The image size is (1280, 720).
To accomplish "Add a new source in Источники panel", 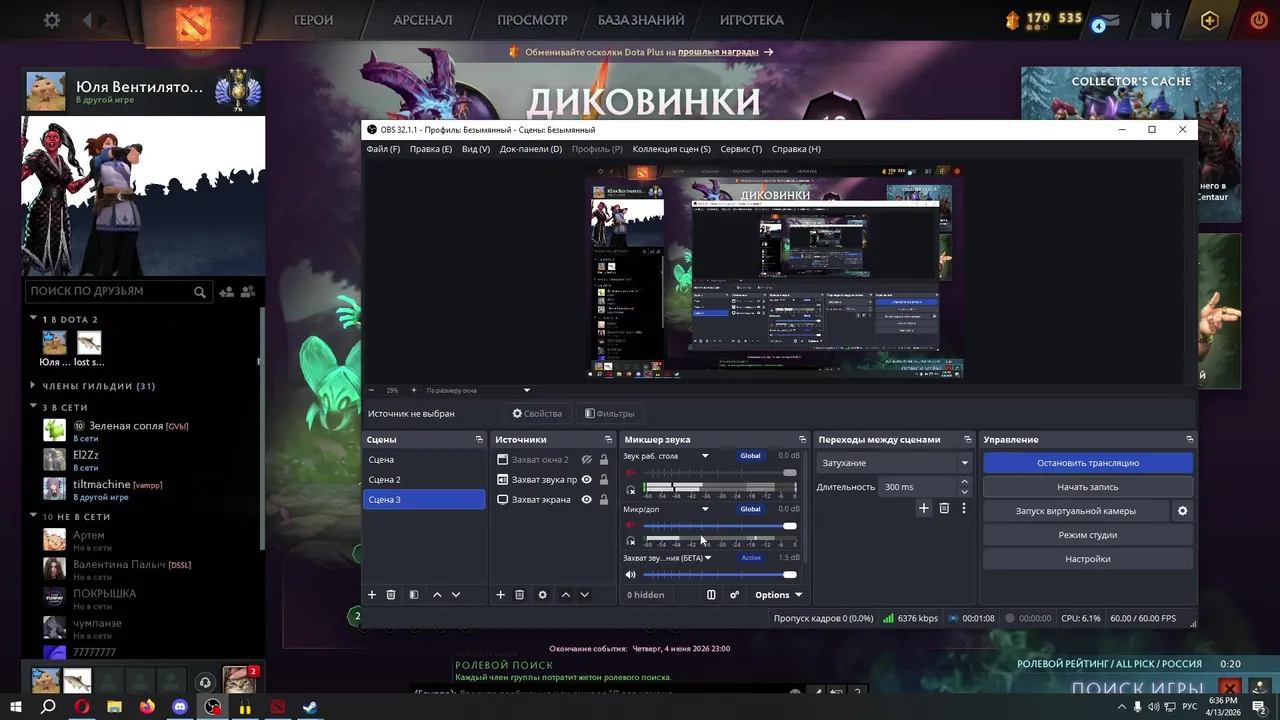I will [x=501, y=595].
